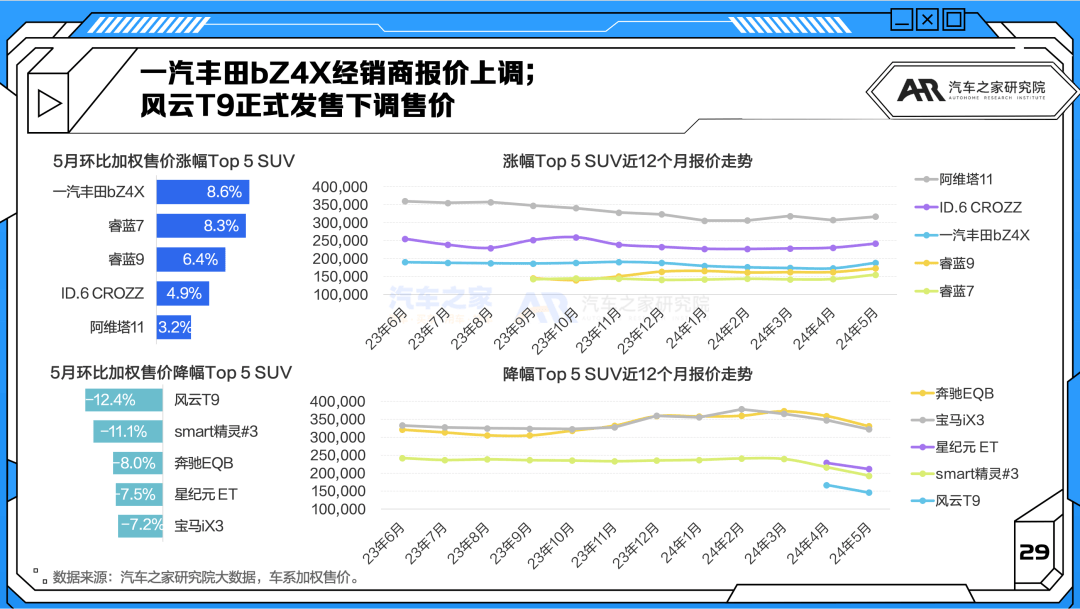1080x609 pixels.
Task: Click the 降幅Top 5 SUV近12个月报价走势 chart title
Action: click(627, 374)
